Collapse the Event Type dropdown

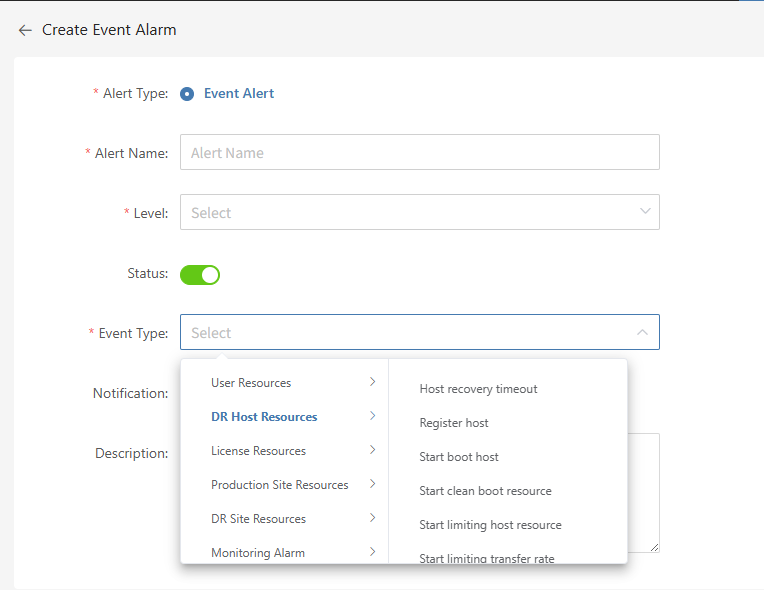pyautogui.click(x=642, y=332)
